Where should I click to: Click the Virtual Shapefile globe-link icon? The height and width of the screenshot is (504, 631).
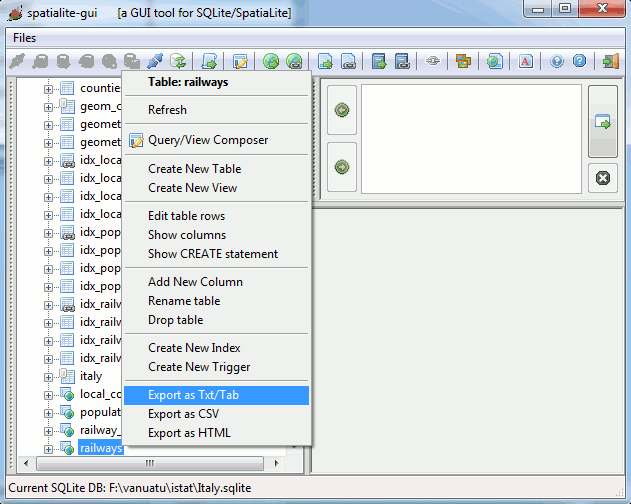[x=294, y=61]
